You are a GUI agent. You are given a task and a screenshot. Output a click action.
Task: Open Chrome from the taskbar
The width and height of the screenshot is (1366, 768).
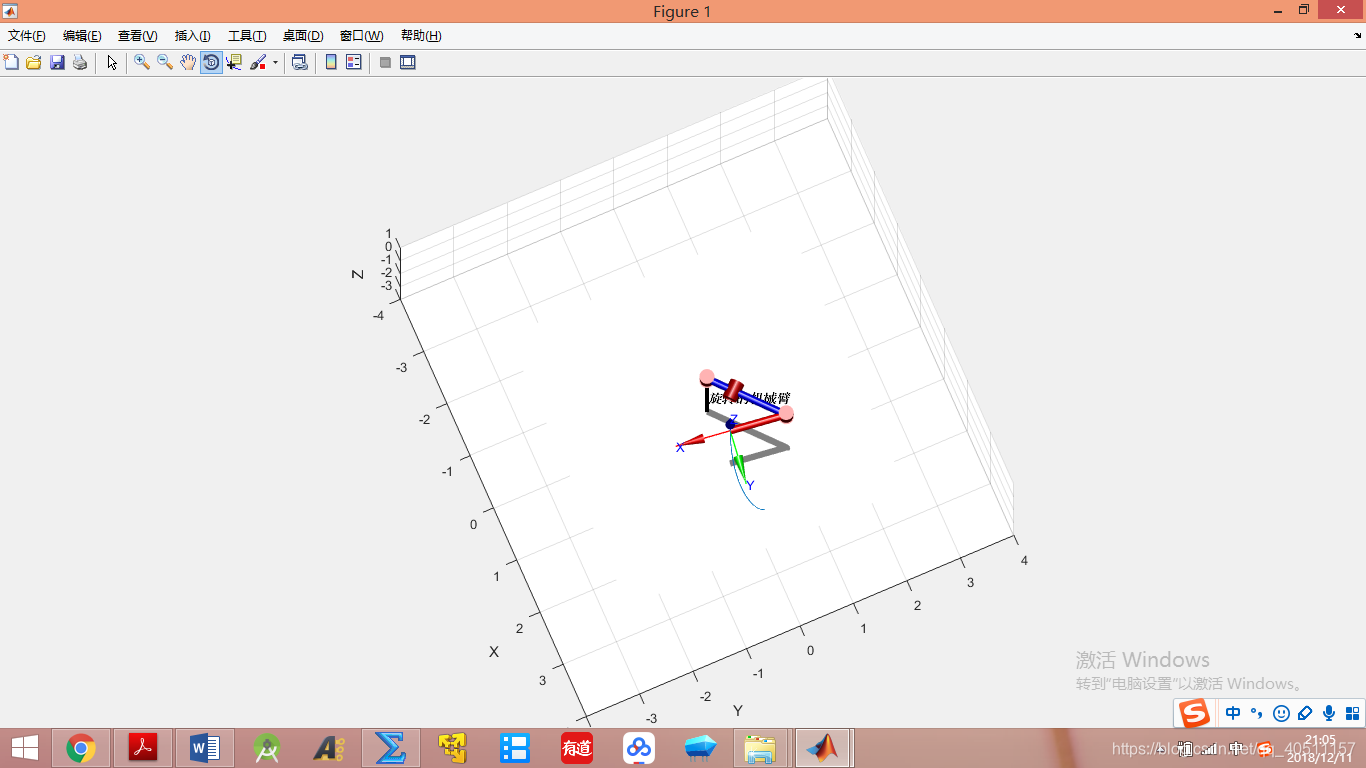[81, 747]
